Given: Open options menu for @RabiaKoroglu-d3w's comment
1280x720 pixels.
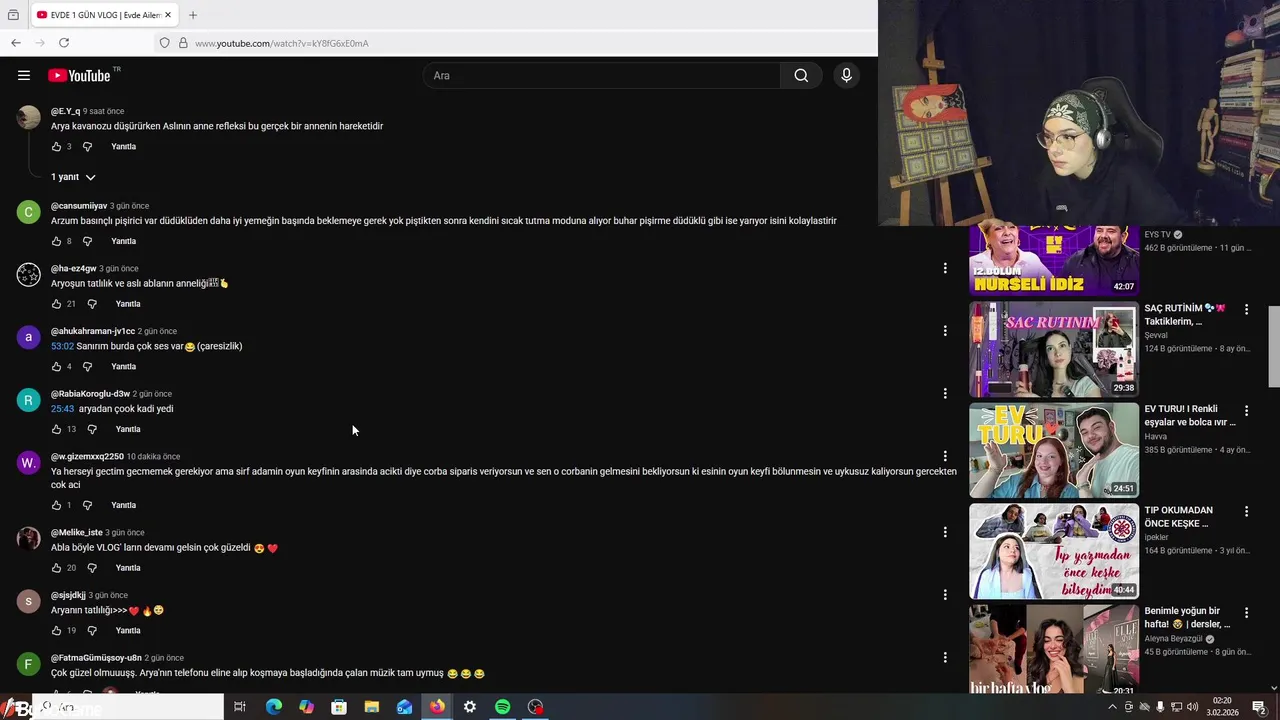Looking at the screenshot, I should 945,394.
